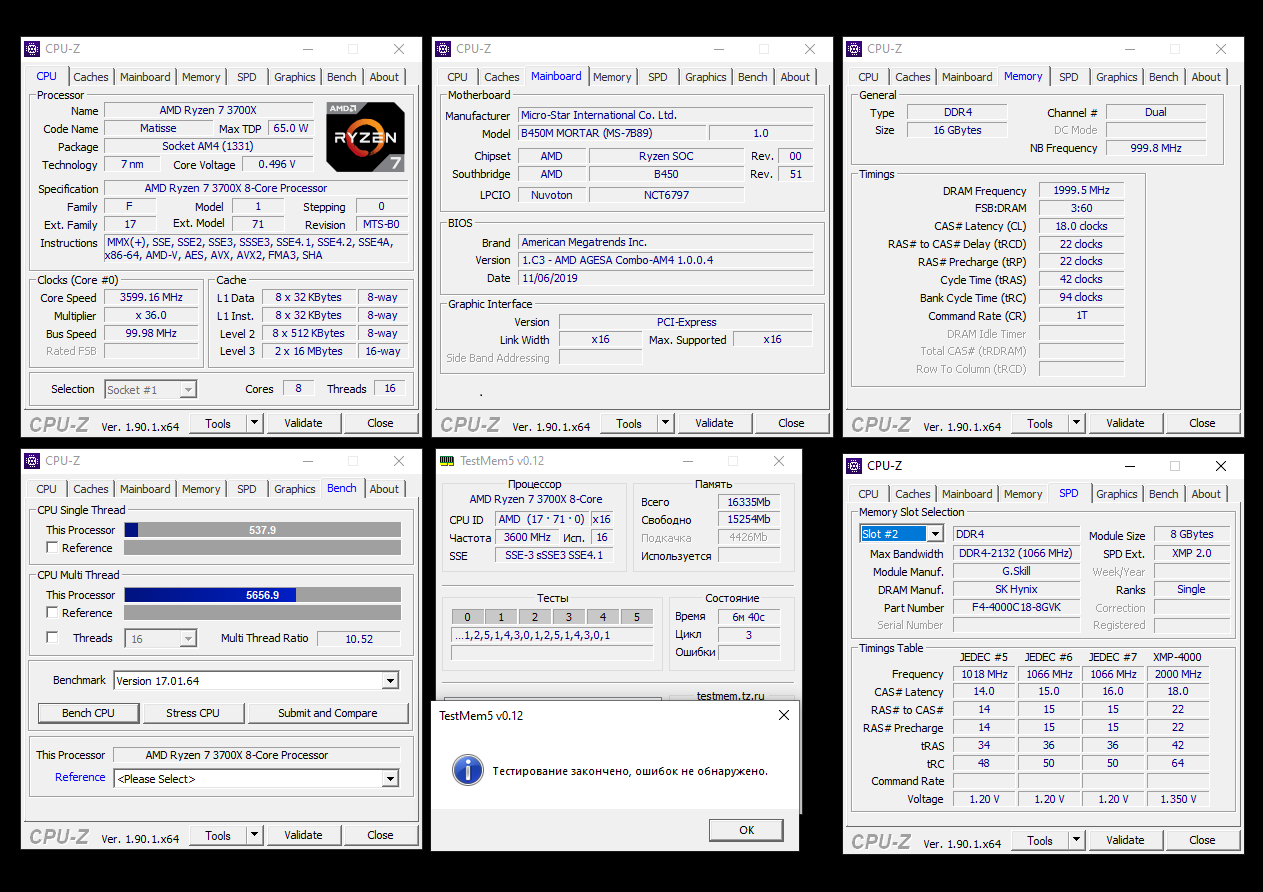The image size is (1263, 892).
Task: Click OK in the TestMem5 dialog
Action: click(746, 830)
